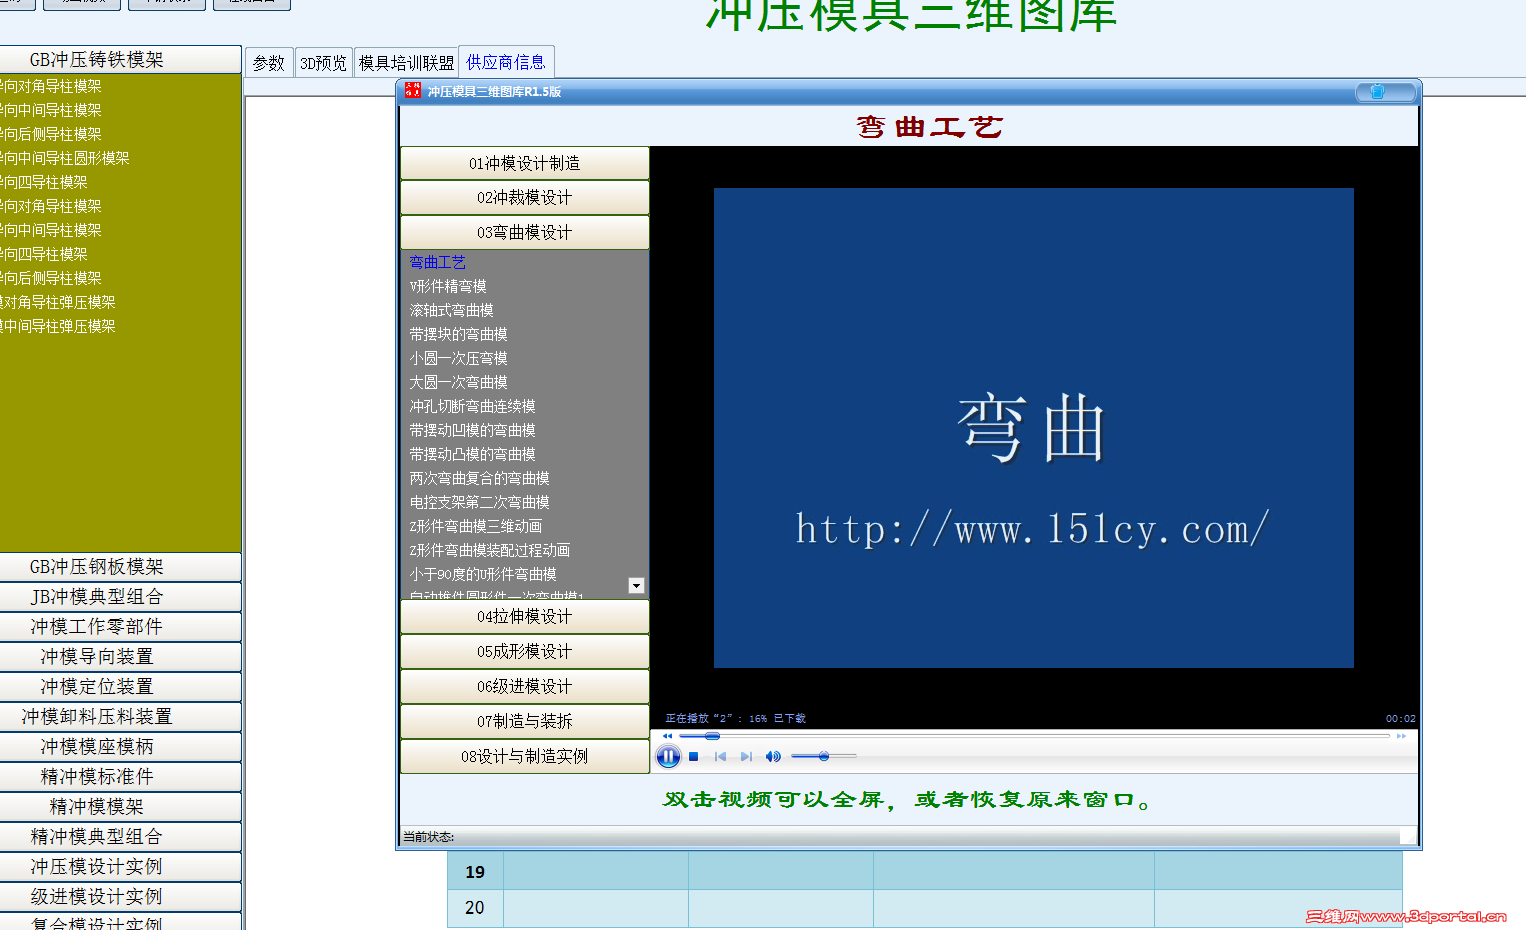The image size is (1526, 930).
Task: Click the rewind arrows left of the seek bar
Action: 667,736
